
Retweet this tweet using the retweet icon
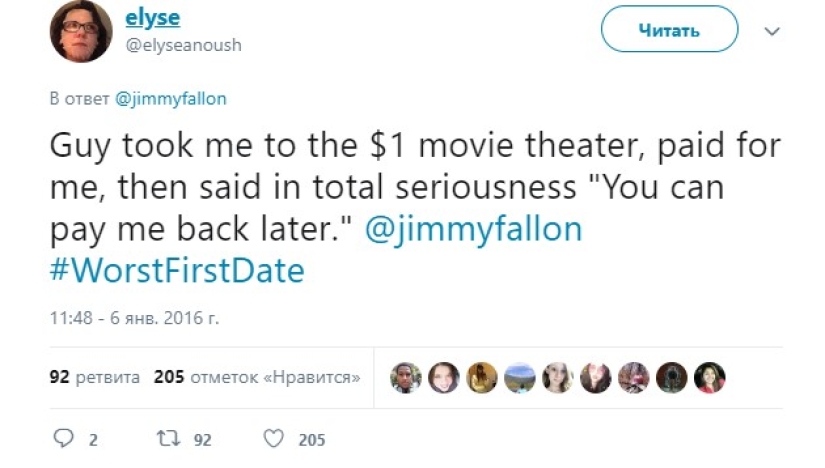tap(166, 439)
